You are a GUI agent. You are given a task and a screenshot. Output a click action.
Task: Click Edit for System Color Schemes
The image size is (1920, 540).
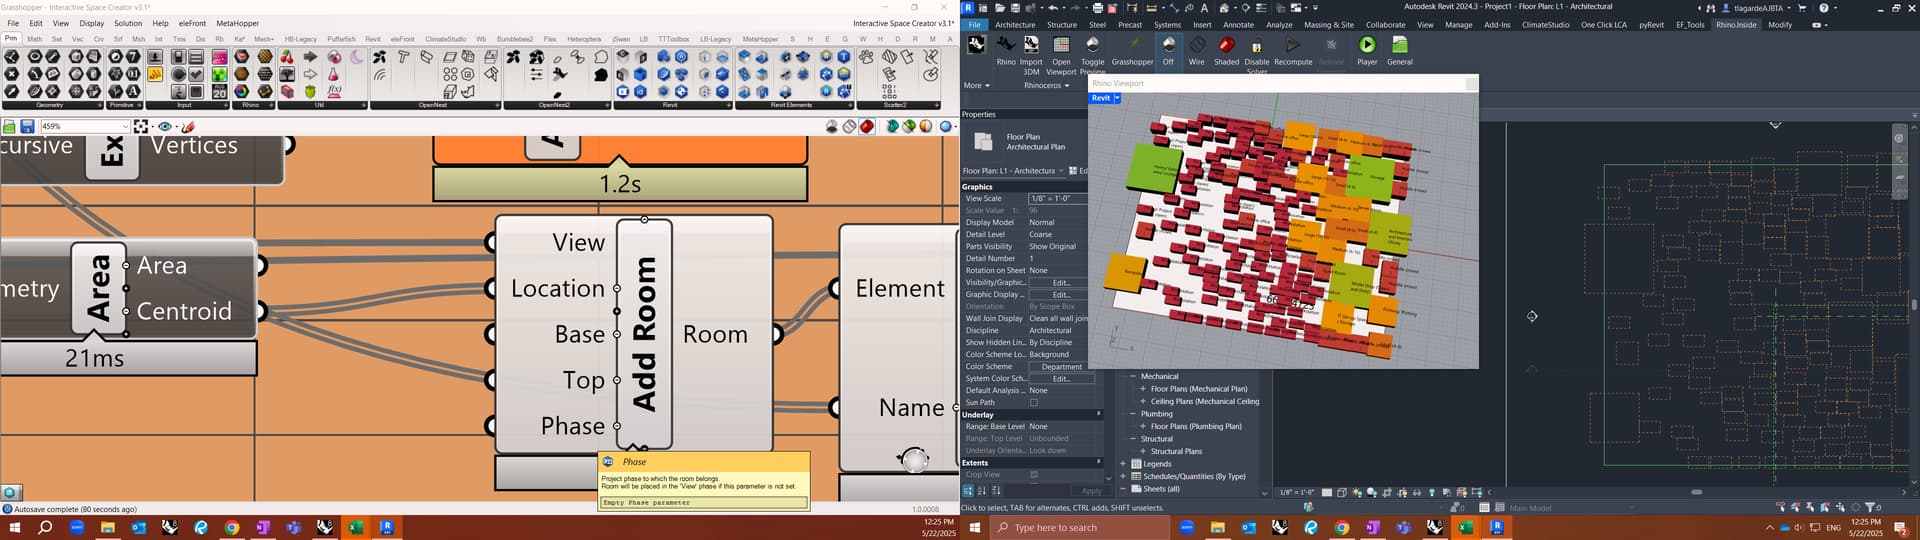1061,379
